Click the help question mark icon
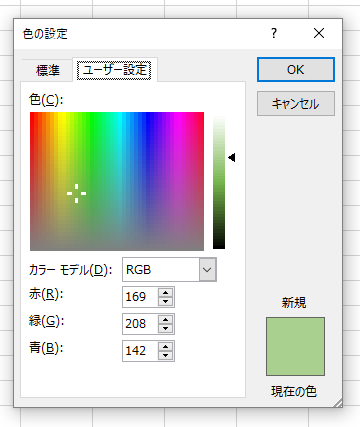 click(274, 33)
